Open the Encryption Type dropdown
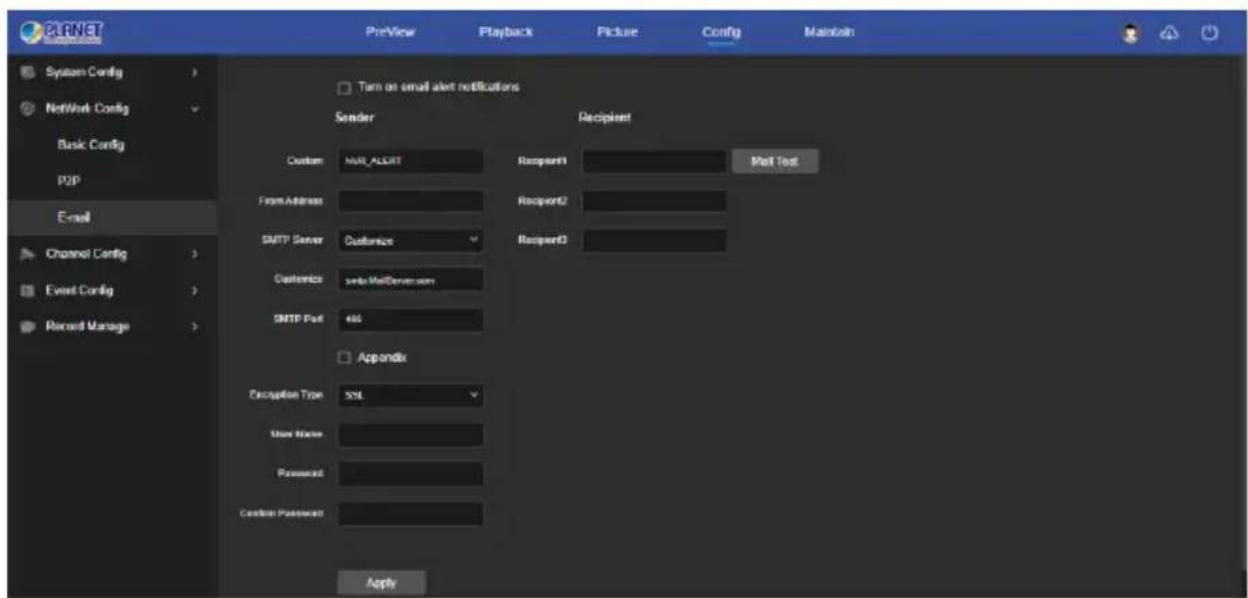 pyautogui.click(x=410, y=396)
